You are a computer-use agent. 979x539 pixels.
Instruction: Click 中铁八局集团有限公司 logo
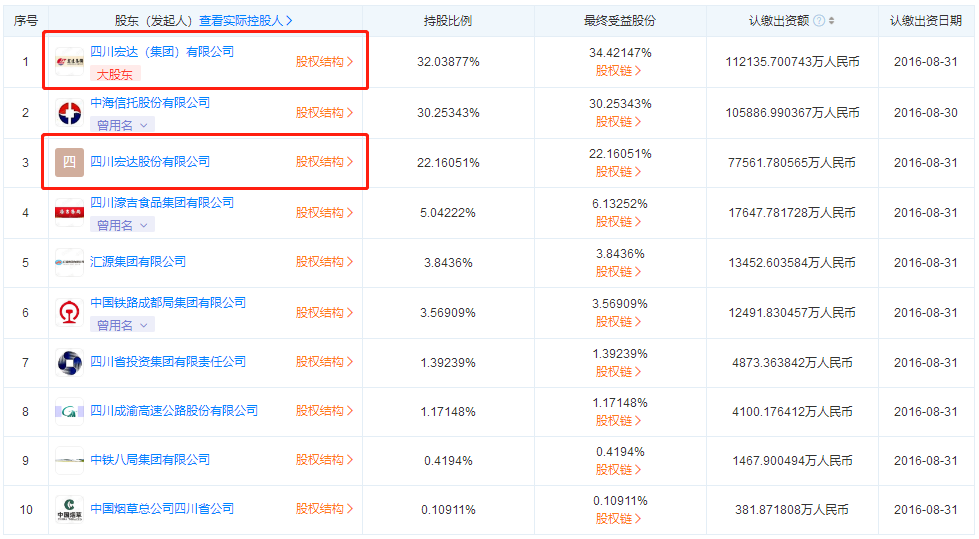point(69,460)
